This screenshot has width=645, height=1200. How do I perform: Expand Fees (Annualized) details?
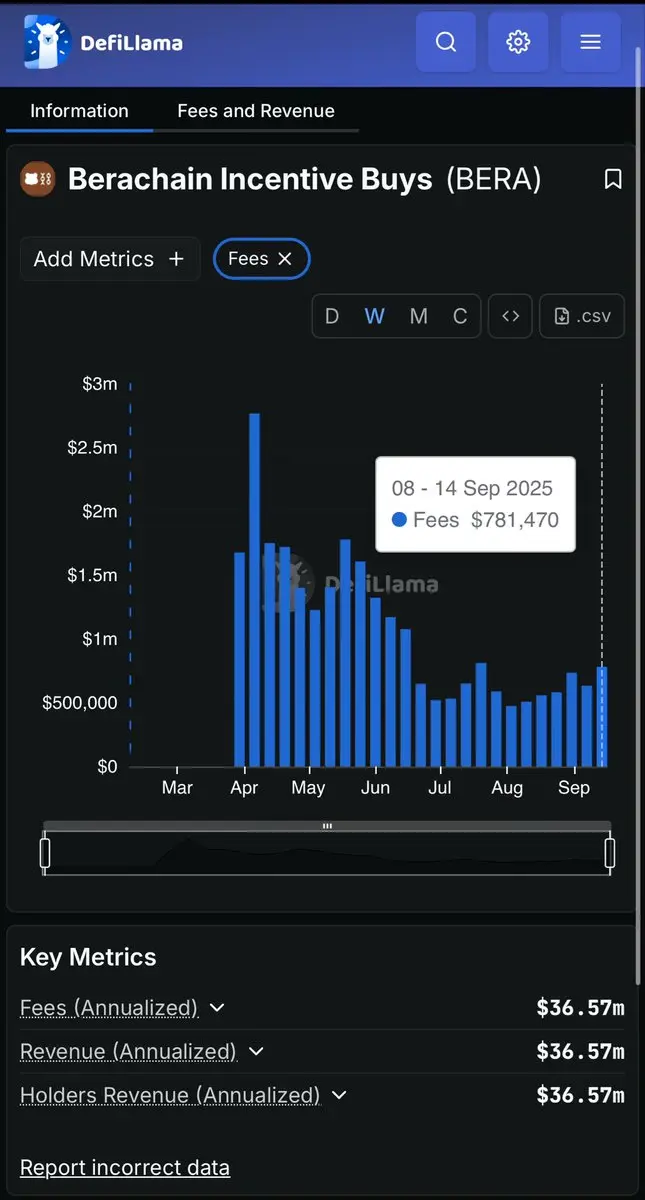click(x=217, y=1008)
